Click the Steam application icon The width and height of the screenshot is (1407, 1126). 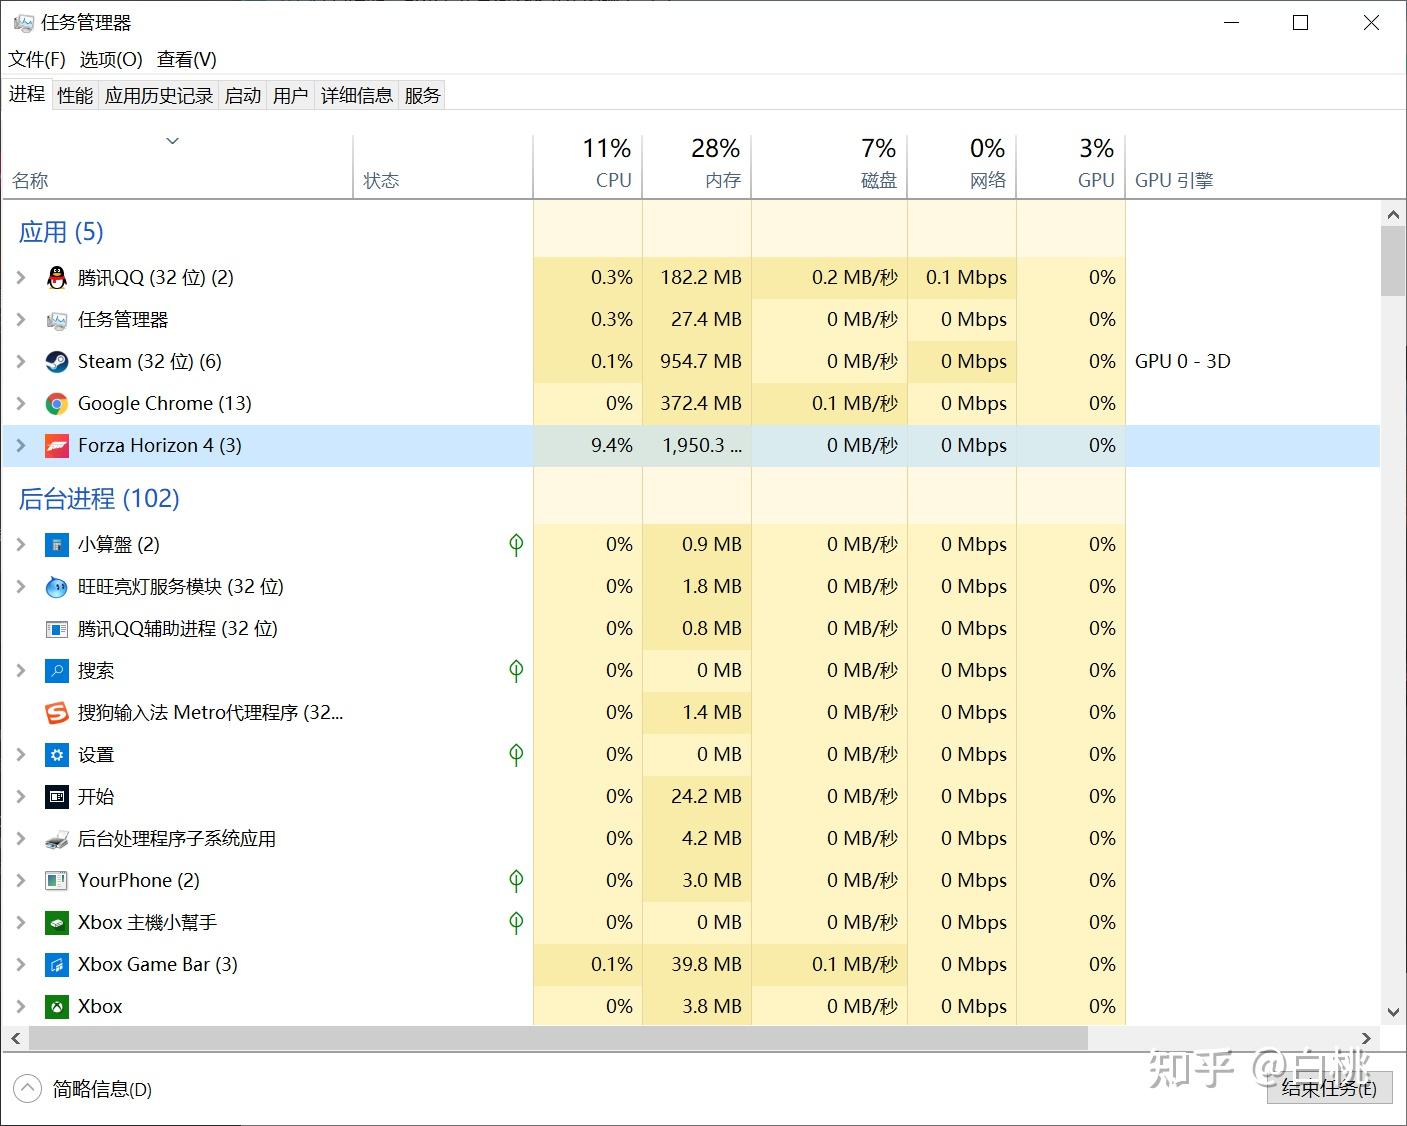tap(57, 361)
